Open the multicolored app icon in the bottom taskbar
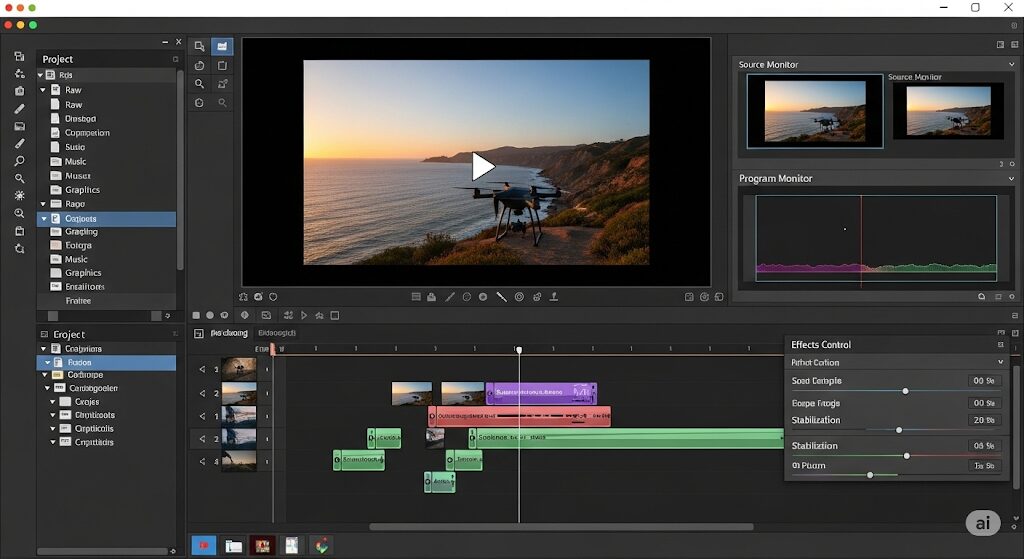 321,545
